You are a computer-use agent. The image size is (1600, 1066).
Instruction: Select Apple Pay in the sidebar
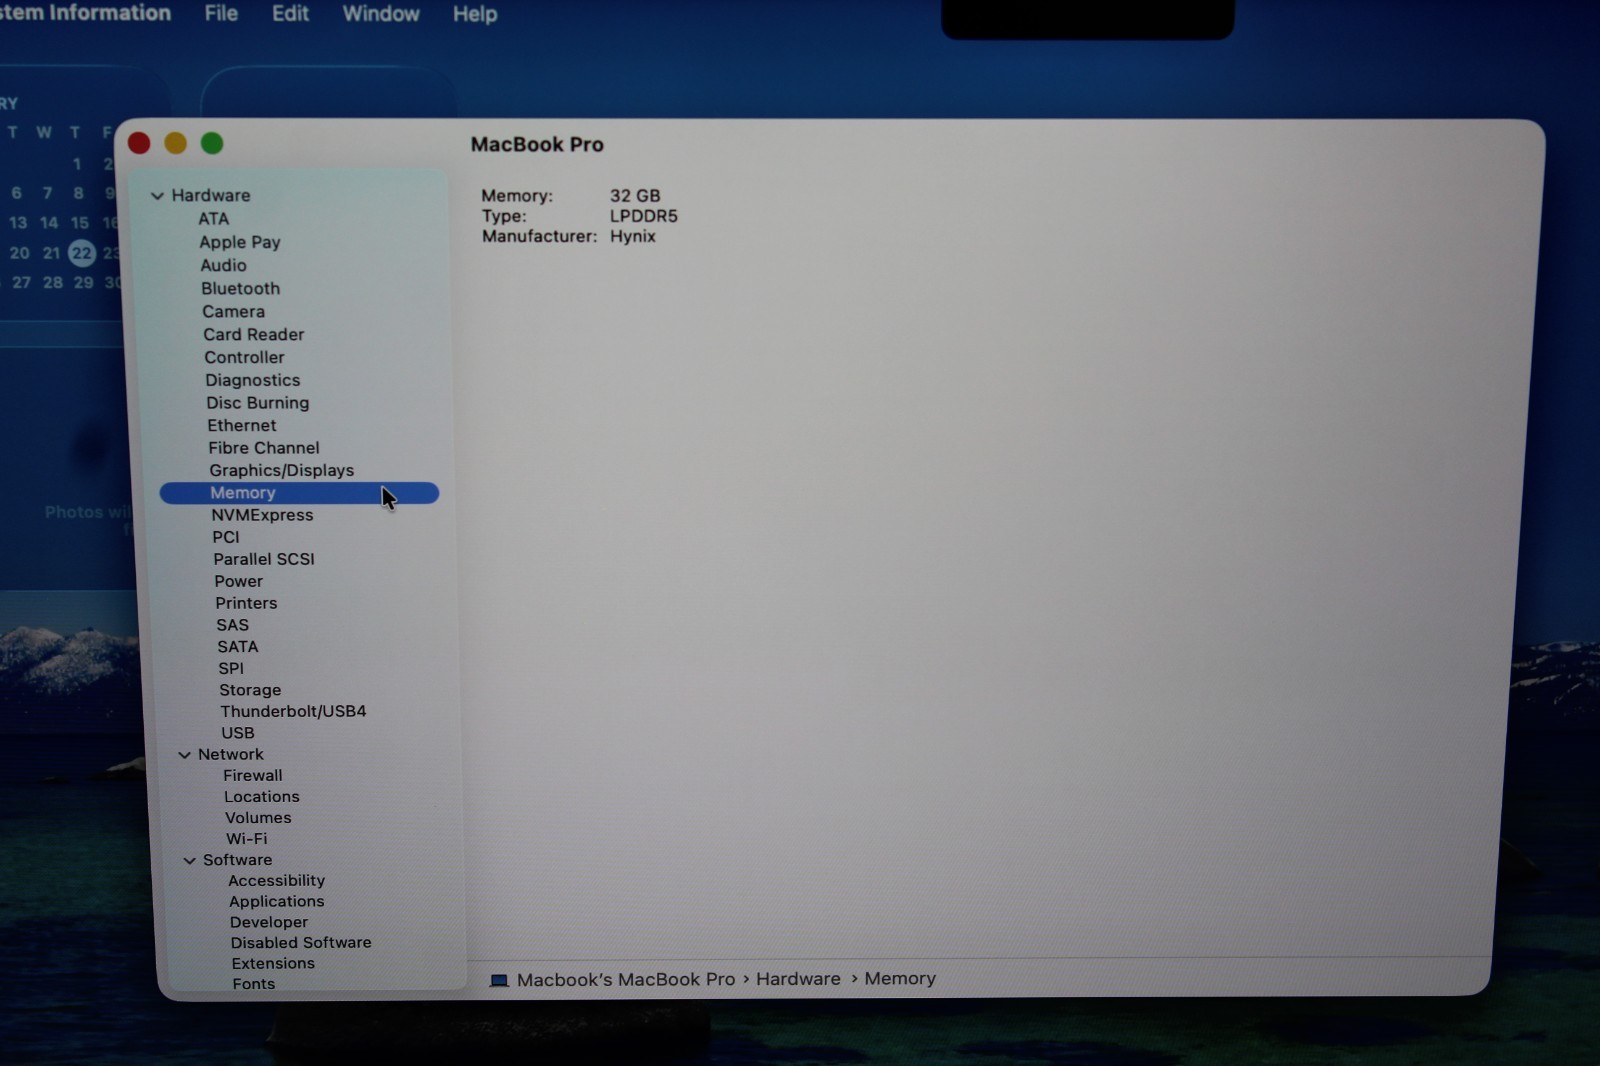pos(240,242)
